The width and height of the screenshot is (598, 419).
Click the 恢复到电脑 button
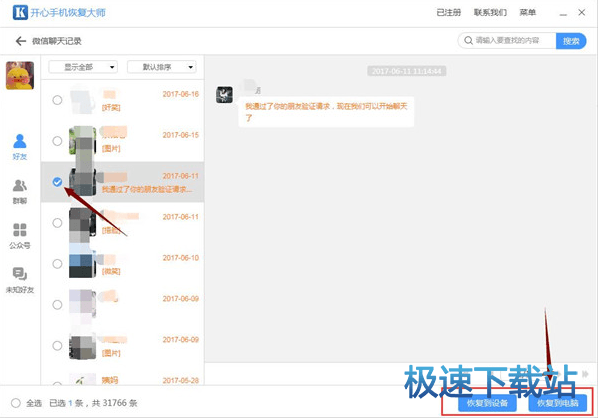558,403
